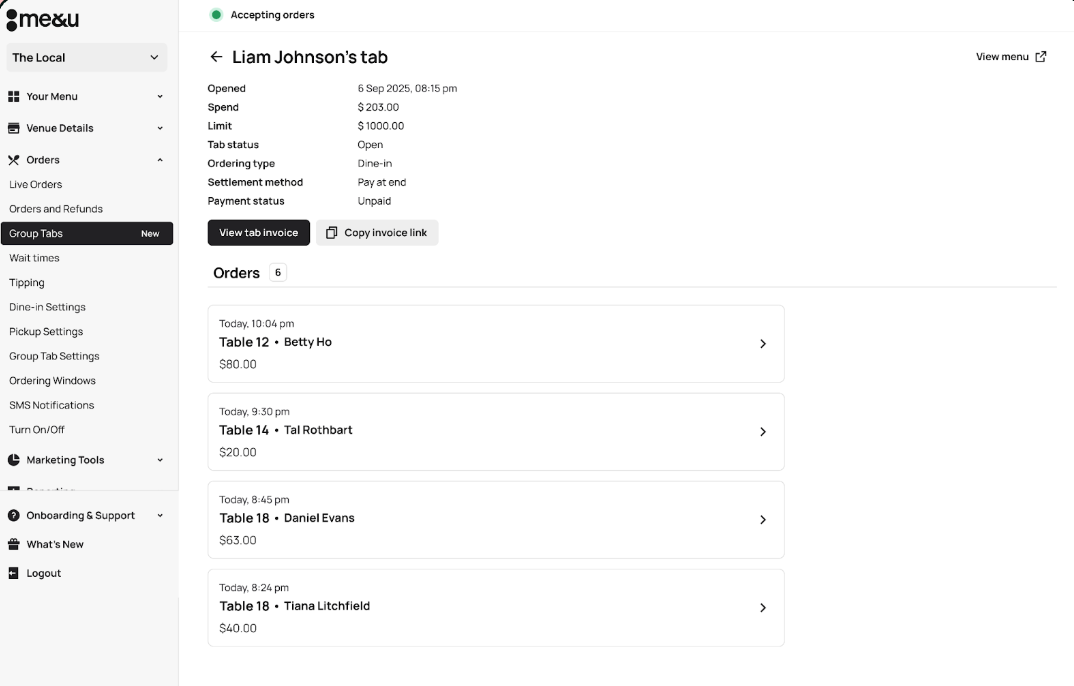
Task: Open chevron on Daniel Evans order
Action: (x=762, y=520)
